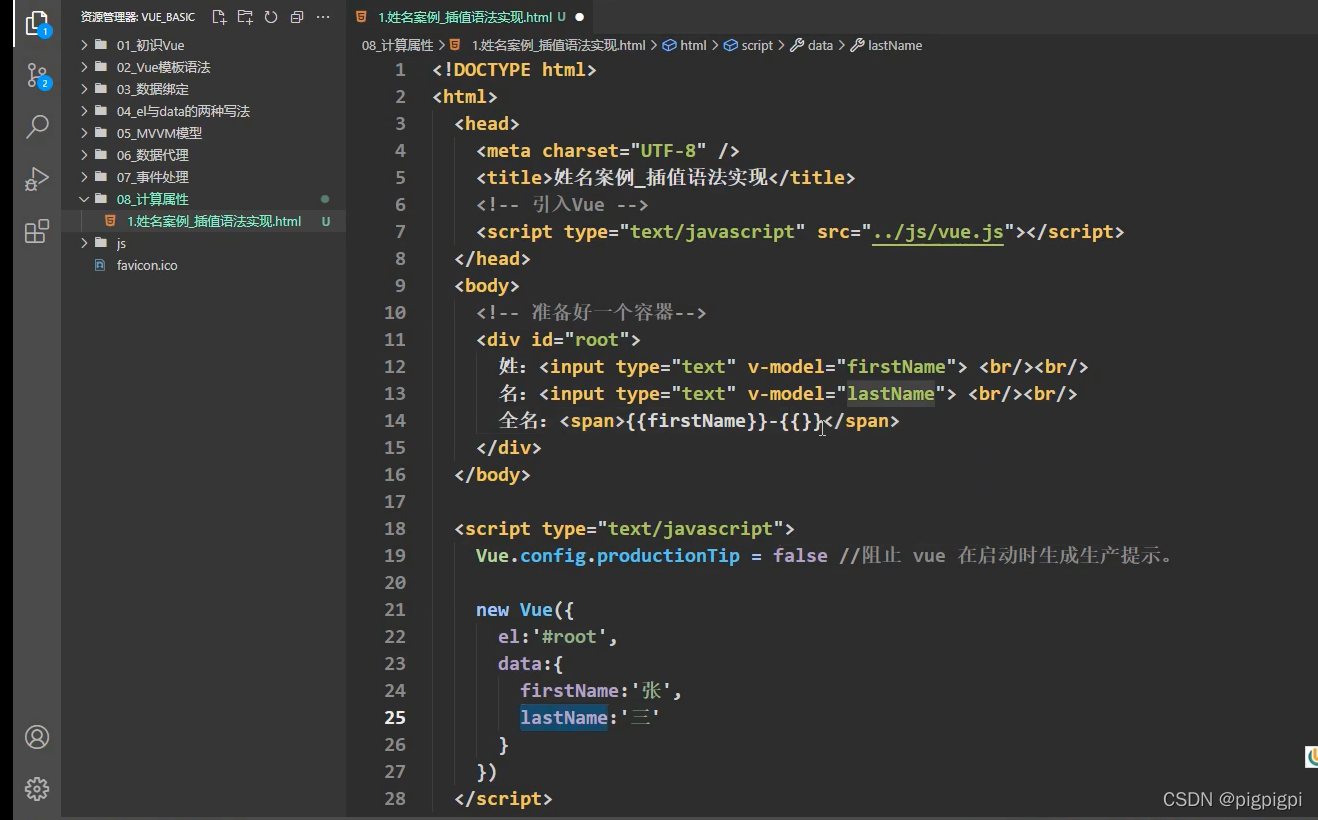Open explorer more actions ellipsis
This screenshot has width=1318, height=820.
[x=323, y=17]
